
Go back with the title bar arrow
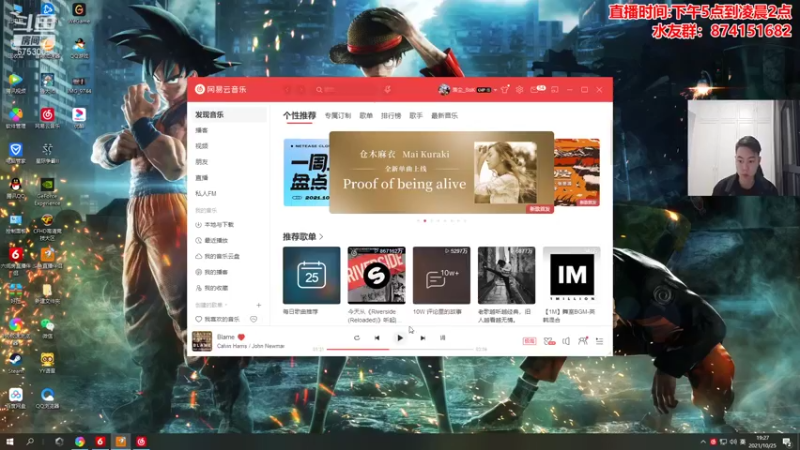click(287, 90)
